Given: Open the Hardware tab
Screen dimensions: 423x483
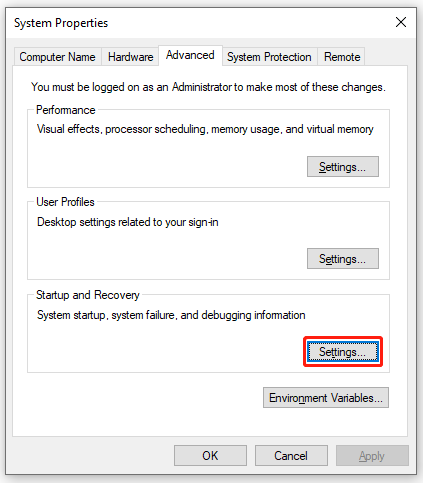Looking at the screenshot, I should (x=130, y=57).
